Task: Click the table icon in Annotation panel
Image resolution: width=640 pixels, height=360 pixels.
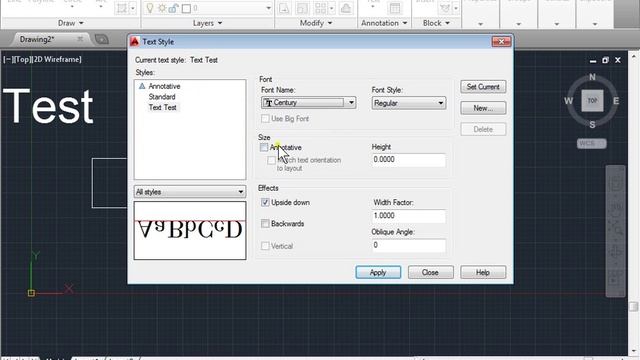Action: tap(395, 8)
